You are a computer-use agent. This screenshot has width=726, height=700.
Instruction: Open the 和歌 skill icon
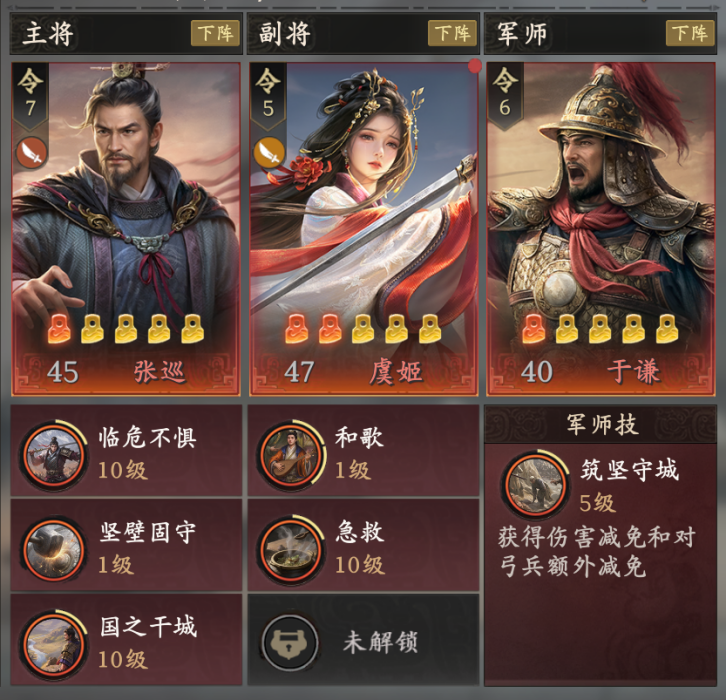point(291,456)
